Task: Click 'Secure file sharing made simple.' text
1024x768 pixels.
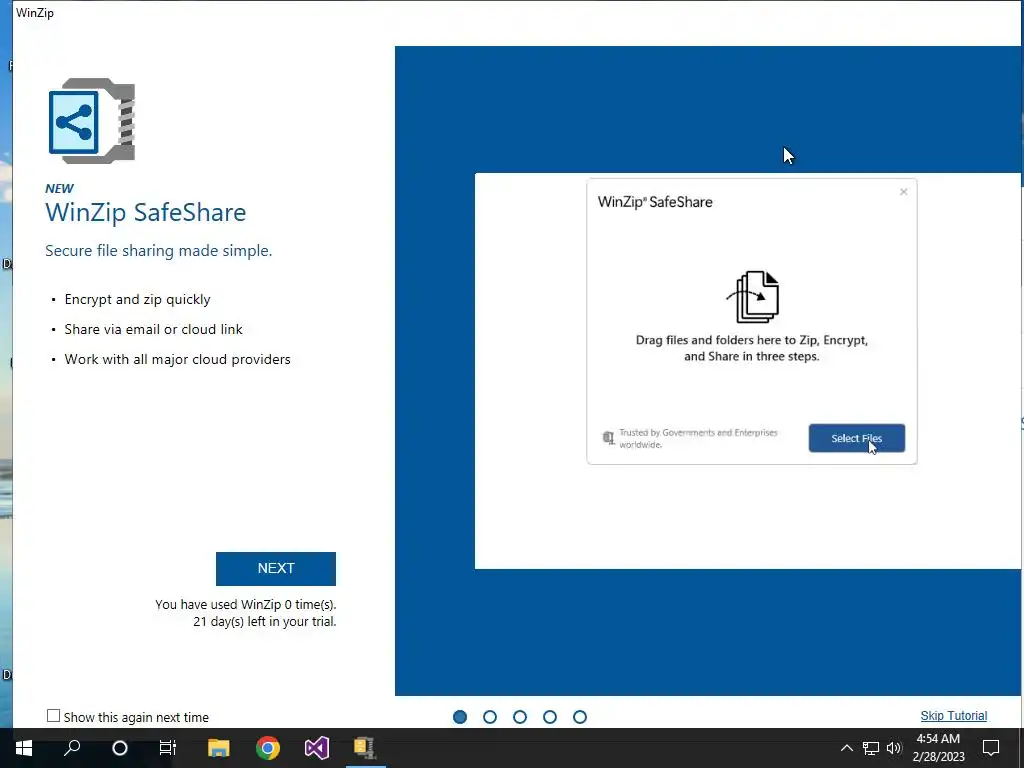Action: coord(159,251)
